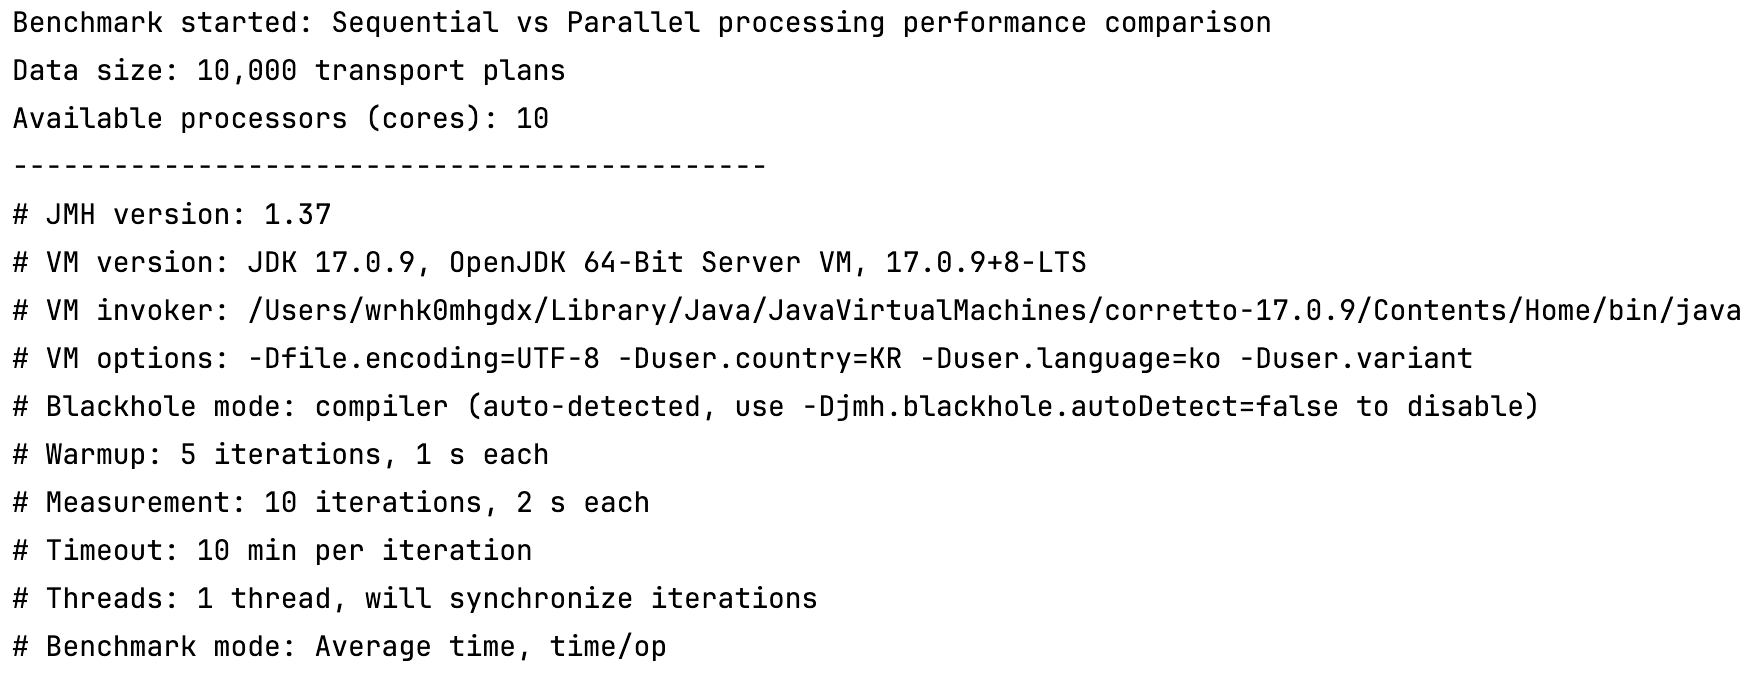This screenshot has height=676, width=1756.
Task: Click the 'Timeout: 10 min per iteration' line
Action: [x=272, y=551]
